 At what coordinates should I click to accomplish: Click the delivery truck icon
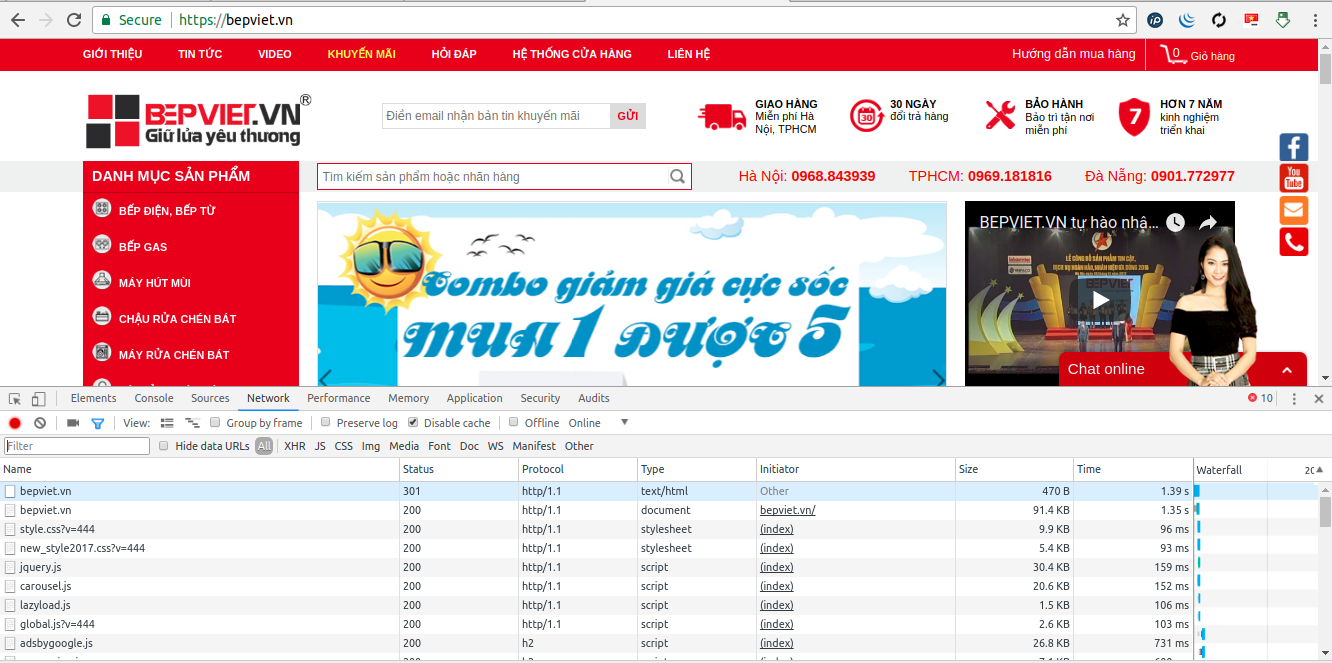click(722, 117)
